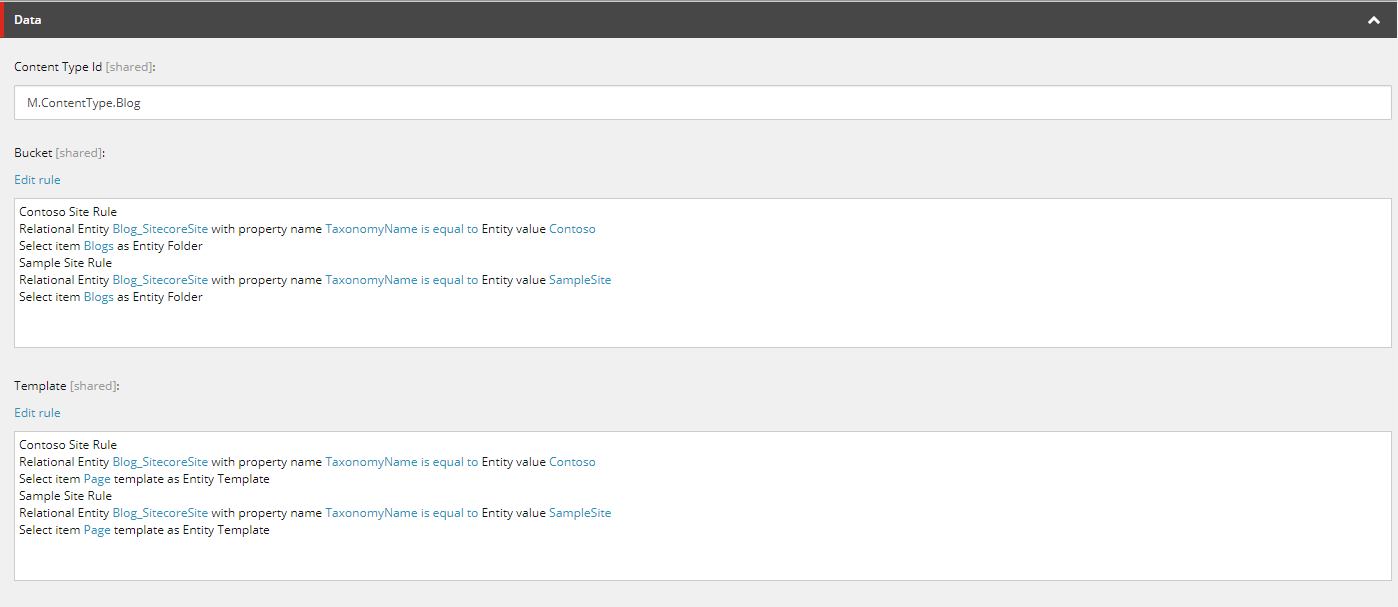The image size is (1398, 607).
Task: Open Edit rule for the Bucket field
Action: click(37, 180)
